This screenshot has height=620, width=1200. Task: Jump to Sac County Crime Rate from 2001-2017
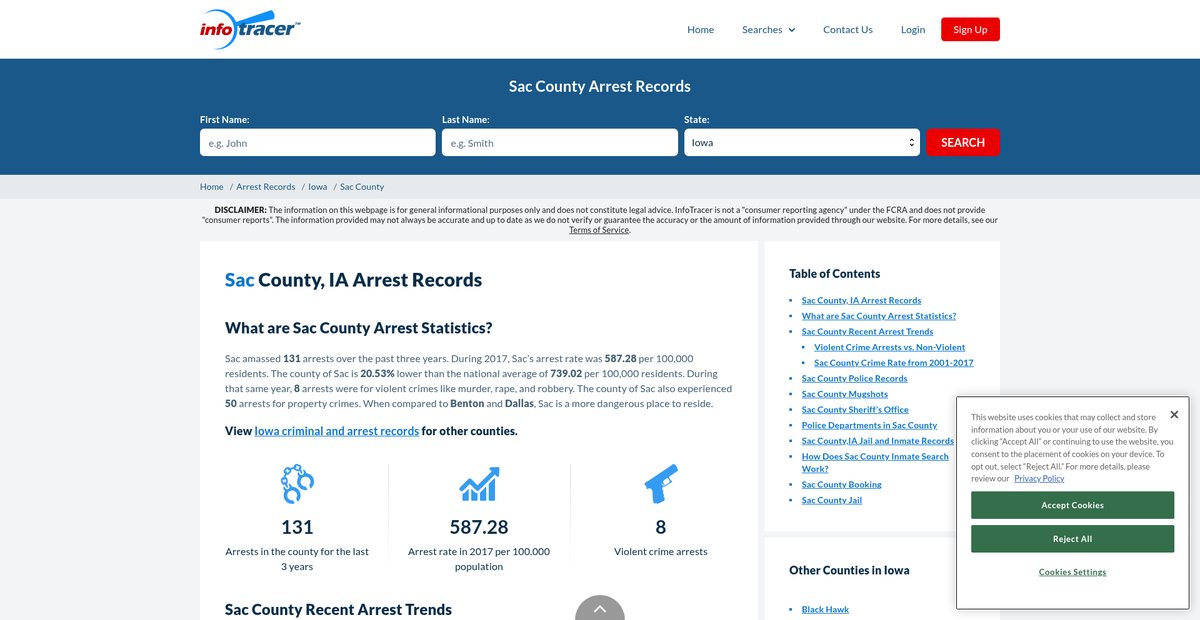click(893, 363)
